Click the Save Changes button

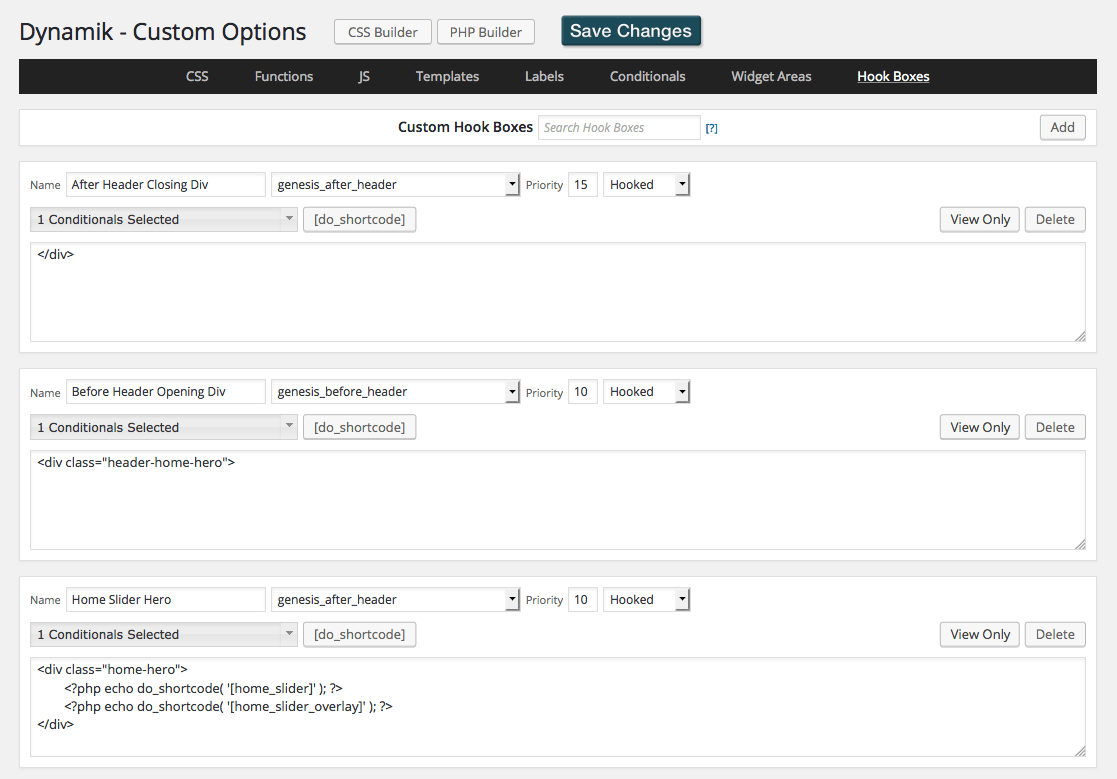pyautogui.click(x=630, y=31)
